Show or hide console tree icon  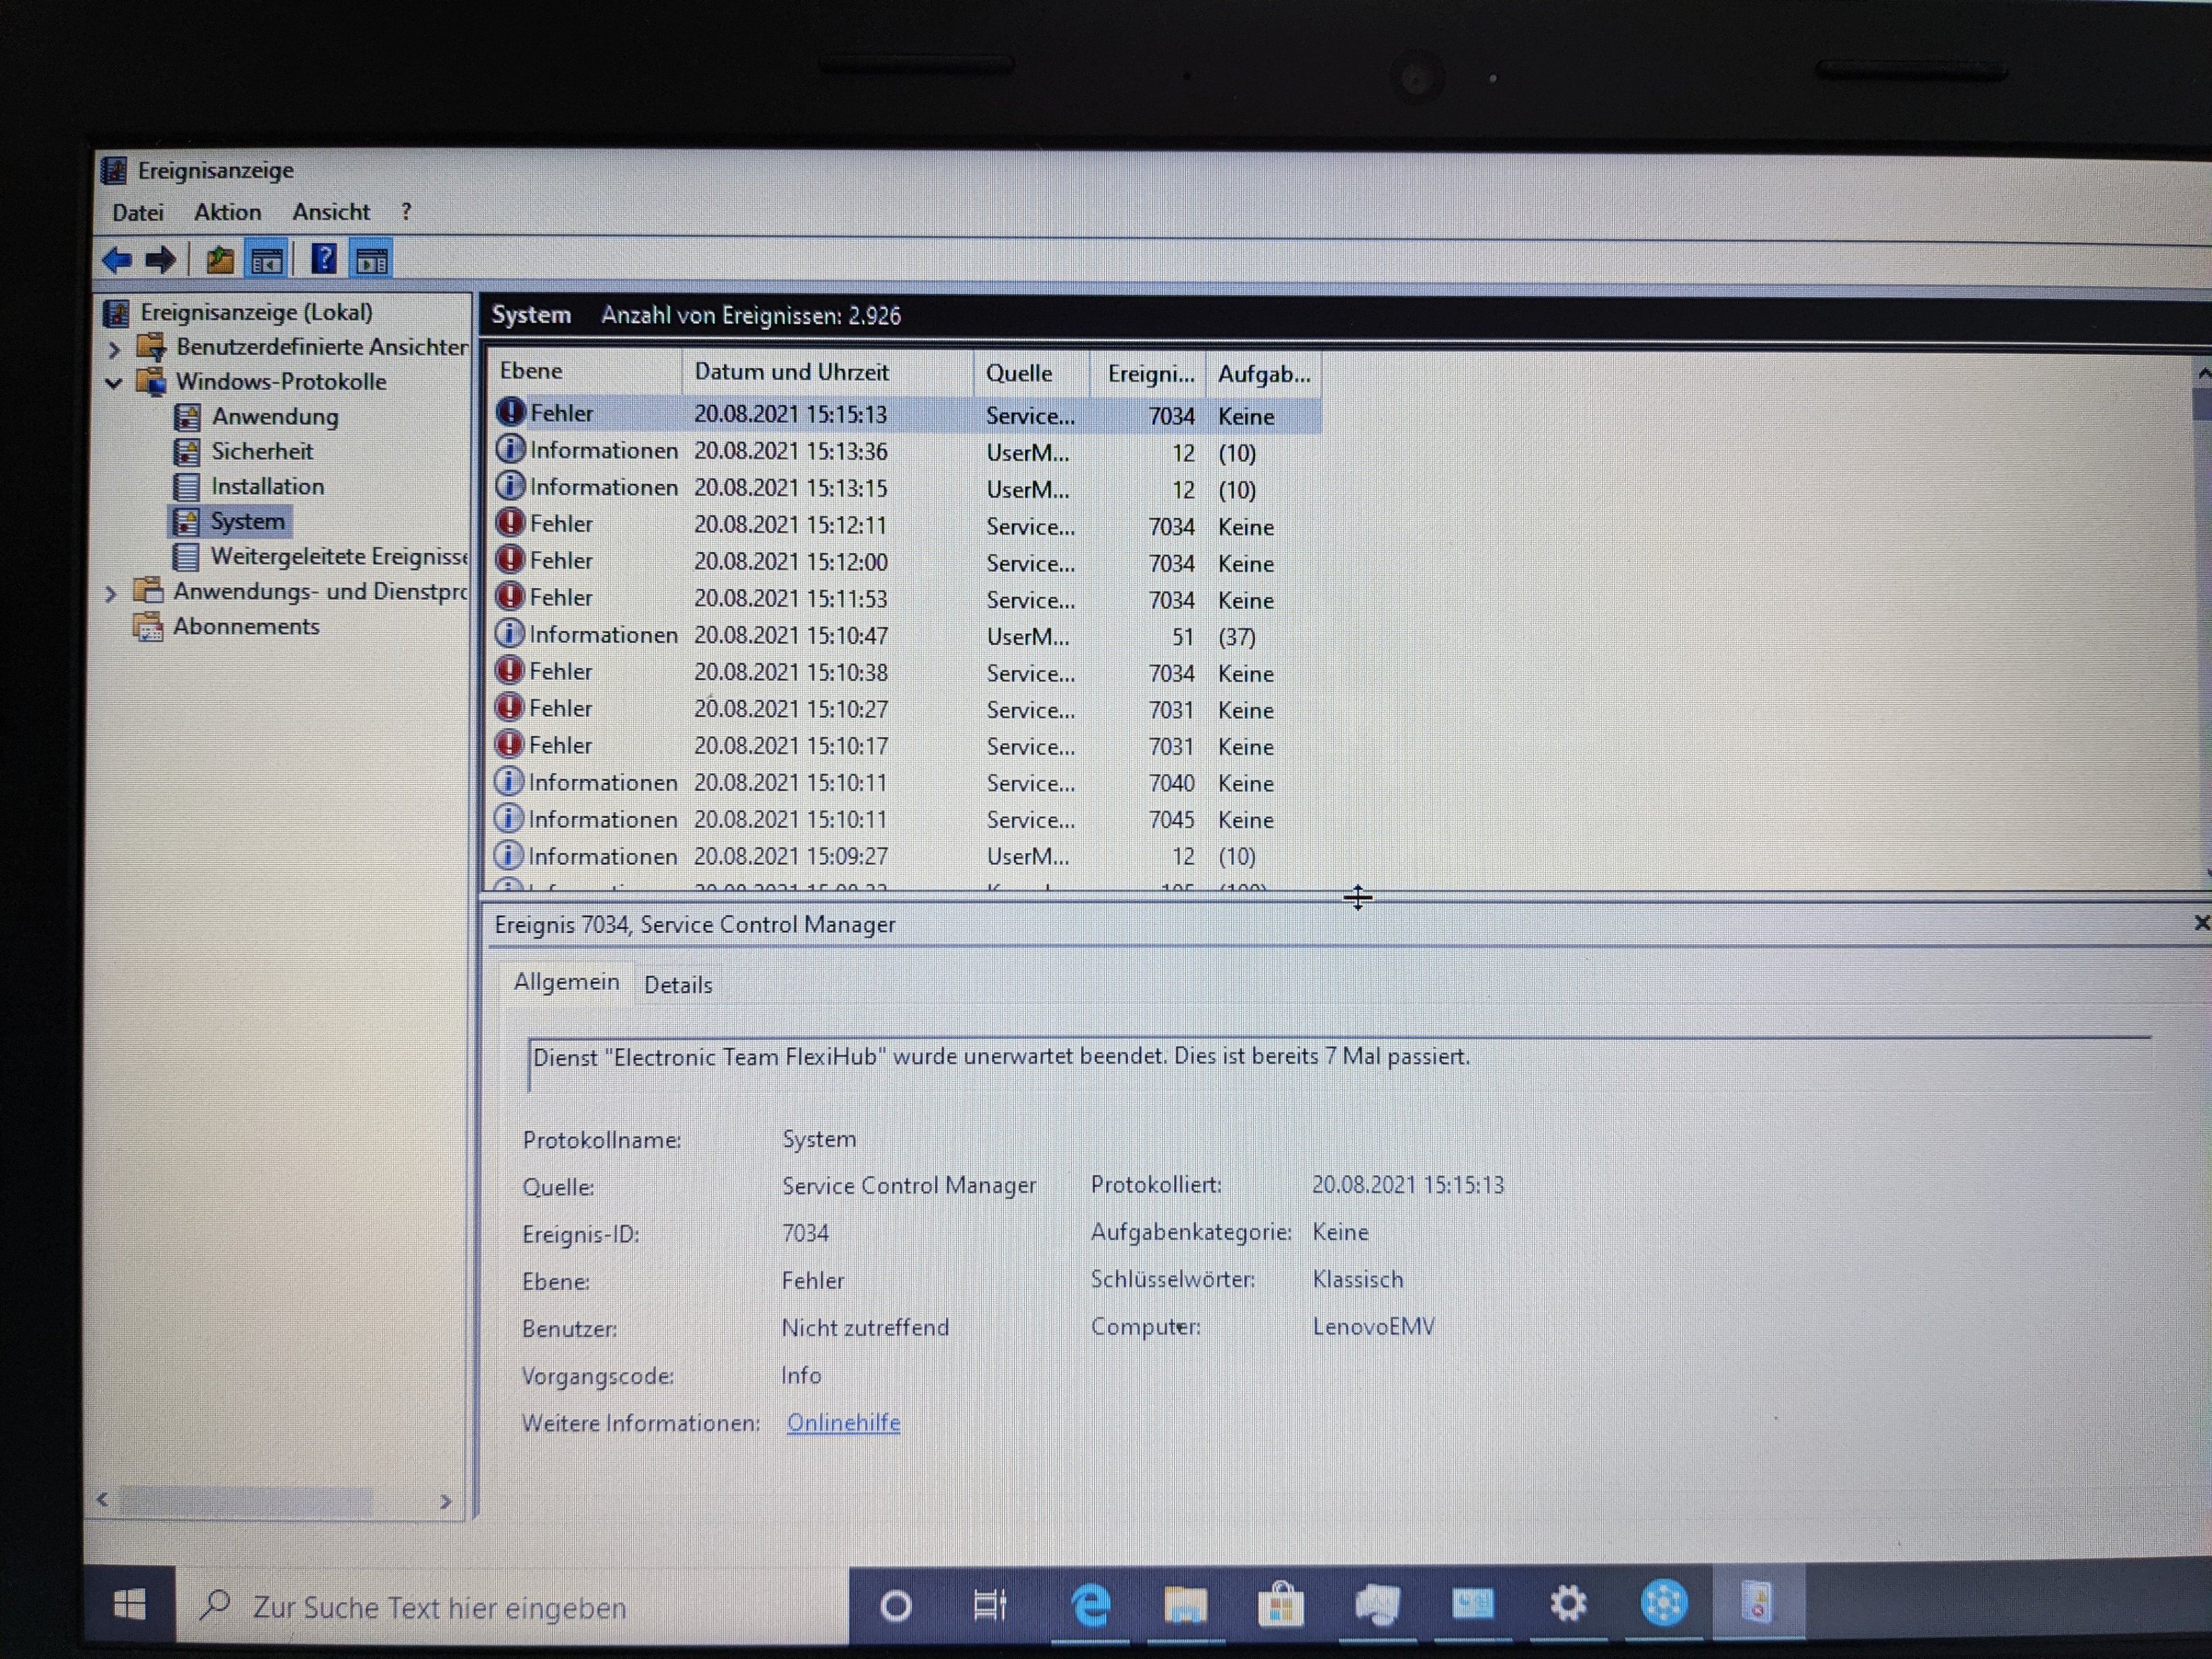pos(267,261)
